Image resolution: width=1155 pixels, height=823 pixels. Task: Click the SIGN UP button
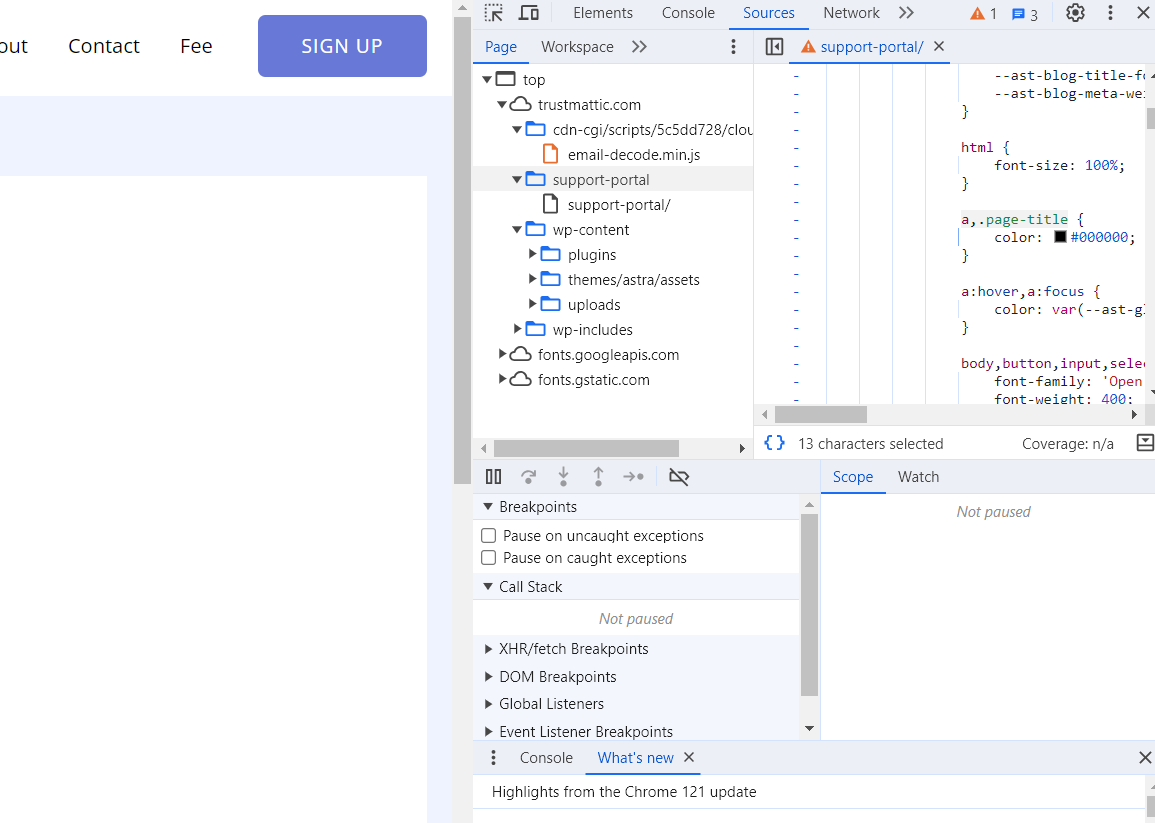[342, 46]
